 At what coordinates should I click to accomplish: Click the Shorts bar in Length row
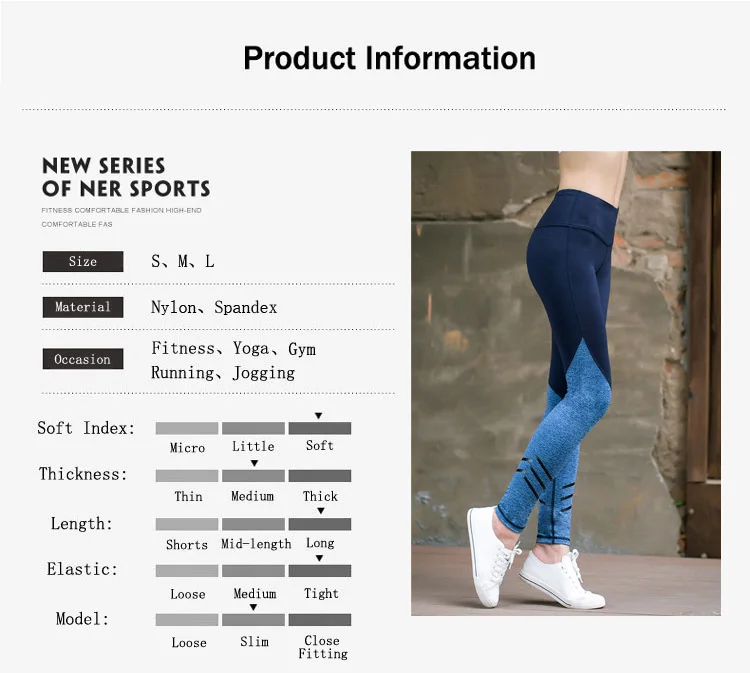[x=187, y=524]
